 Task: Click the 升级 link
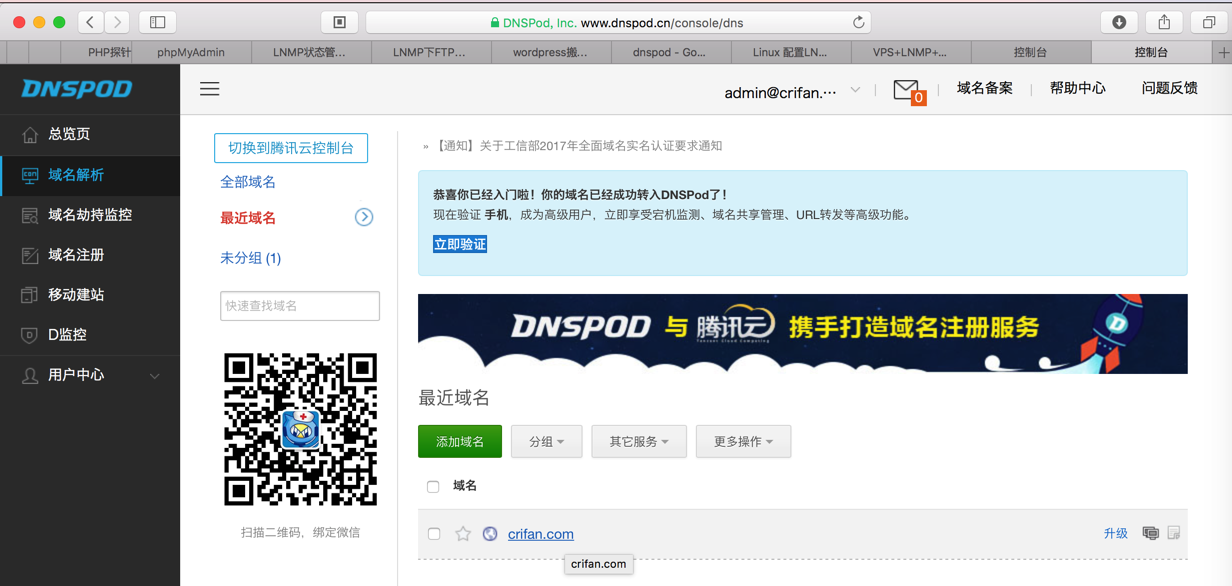(x=1116, y=533)
